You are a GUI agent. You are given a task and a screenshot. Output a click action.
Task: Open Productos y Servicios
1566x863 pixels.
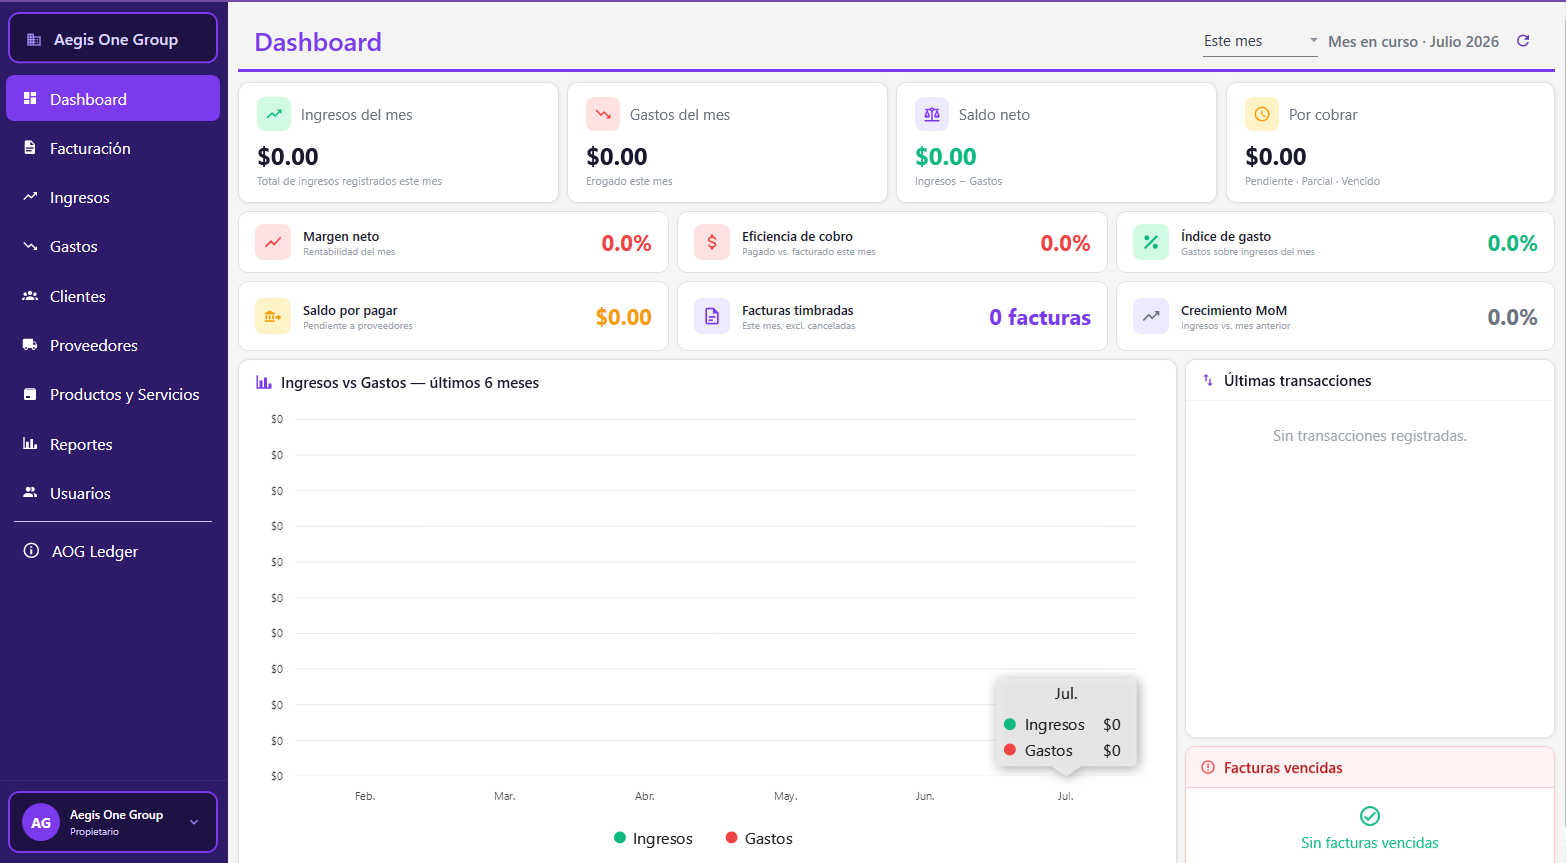113,394
